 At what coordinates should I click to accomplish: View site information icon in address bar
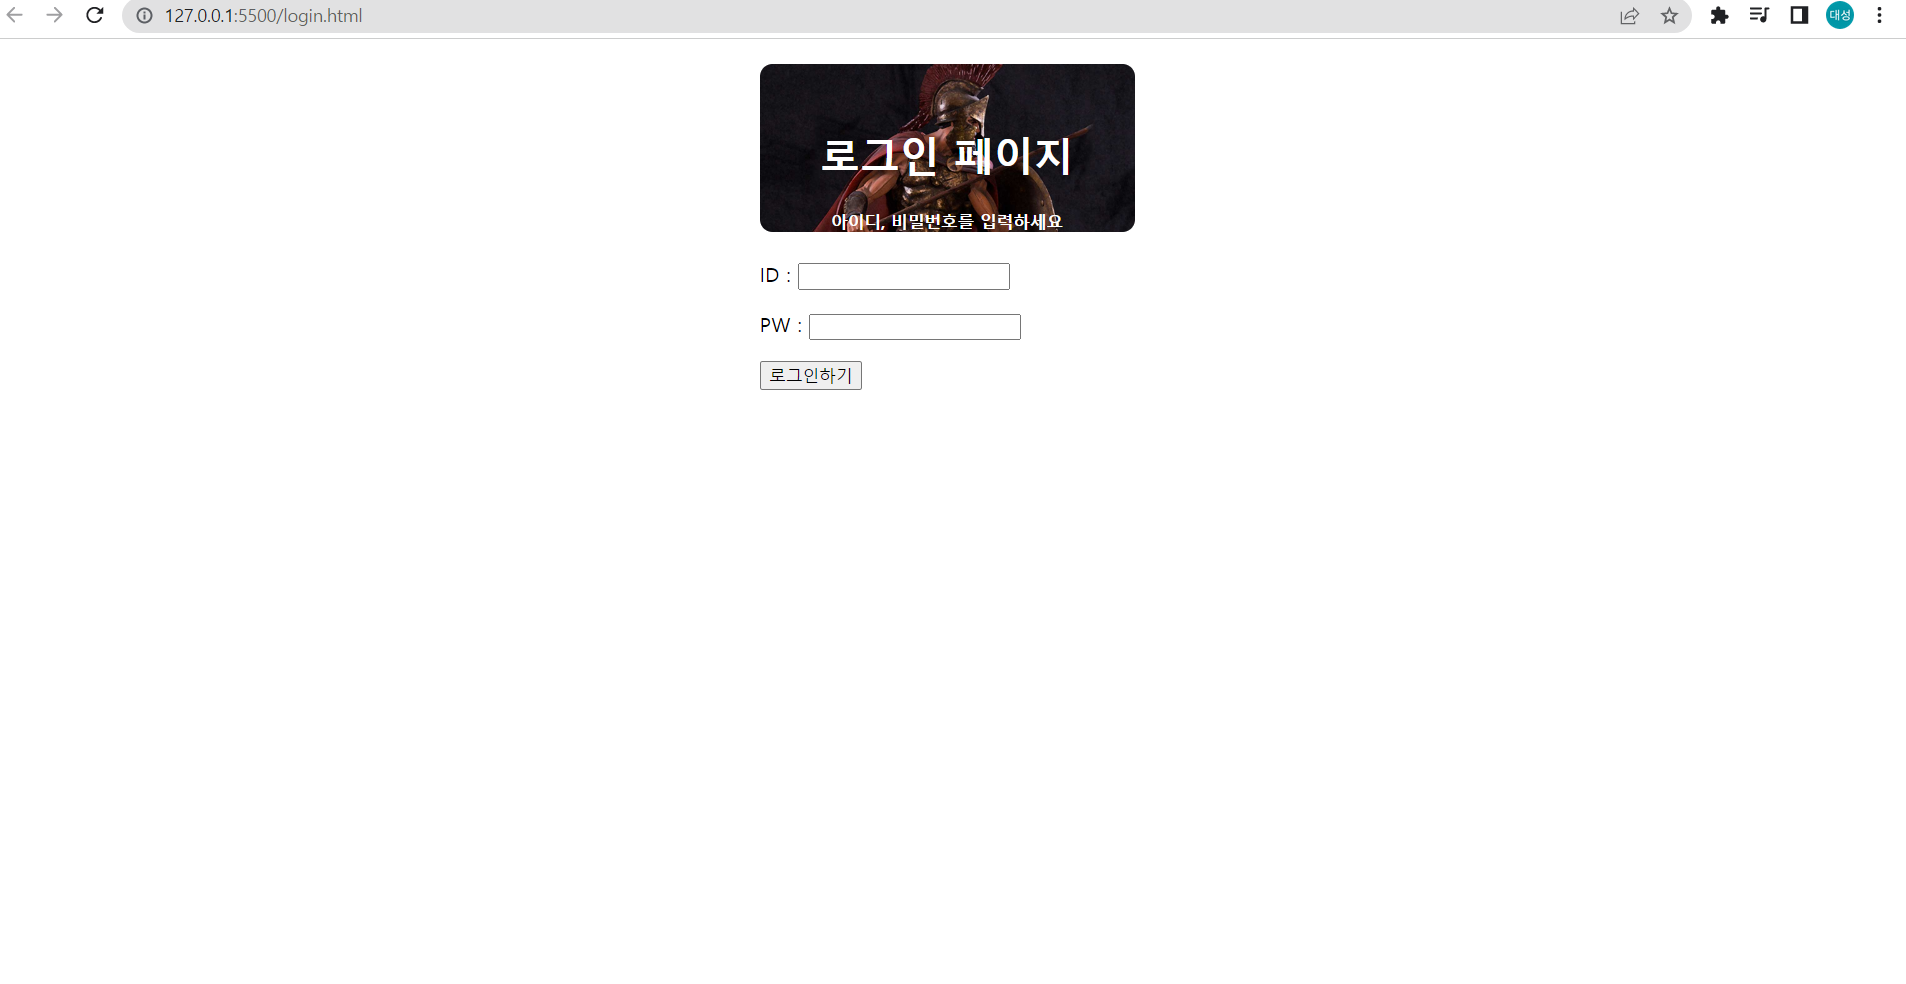click(x=145, y=16)
